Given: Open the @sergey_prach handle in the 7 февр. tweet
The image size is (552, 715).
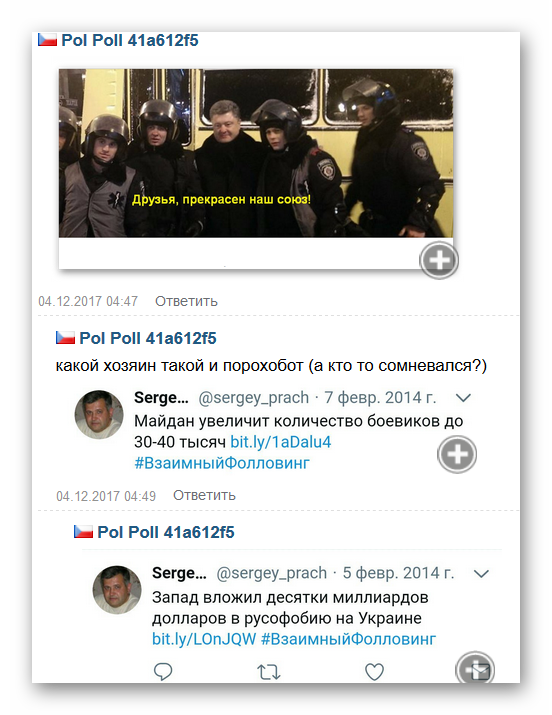Looking at the screenshot, I should [x=253, y=398].
